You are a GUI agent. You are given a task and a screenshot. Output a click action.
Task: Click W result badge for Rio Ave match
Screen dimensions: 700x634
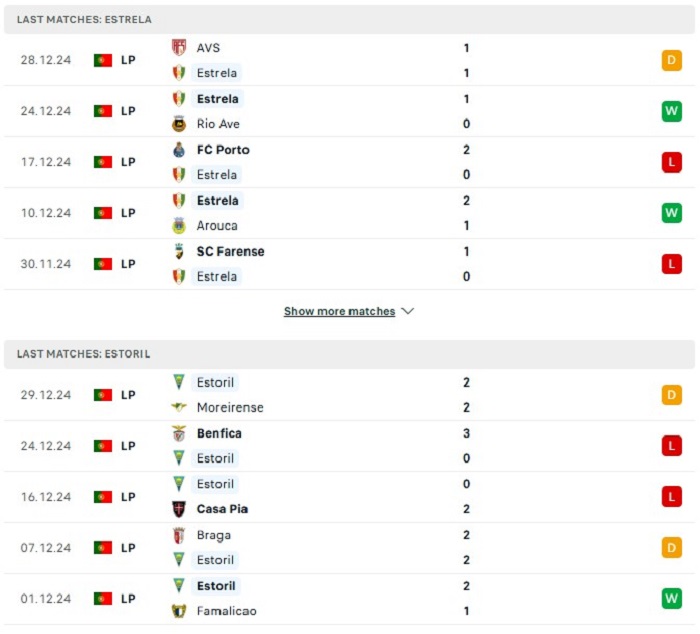coord(671,111)
